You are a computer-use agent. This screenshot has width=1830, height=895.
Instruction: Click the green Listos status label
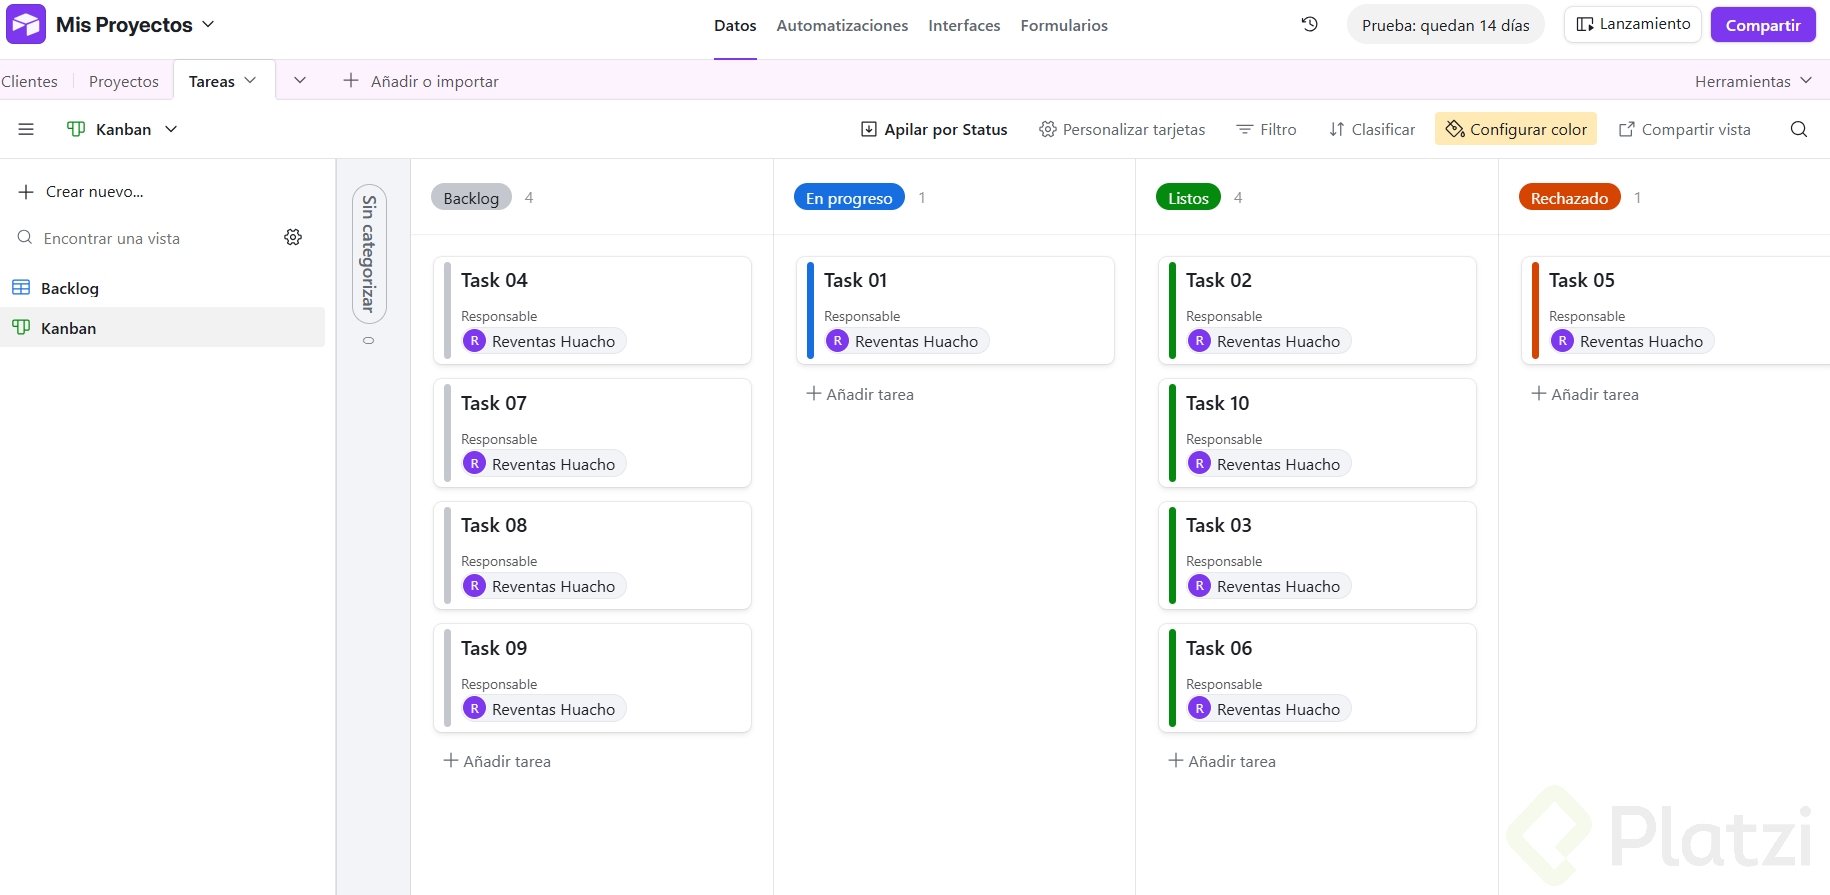1188,198
